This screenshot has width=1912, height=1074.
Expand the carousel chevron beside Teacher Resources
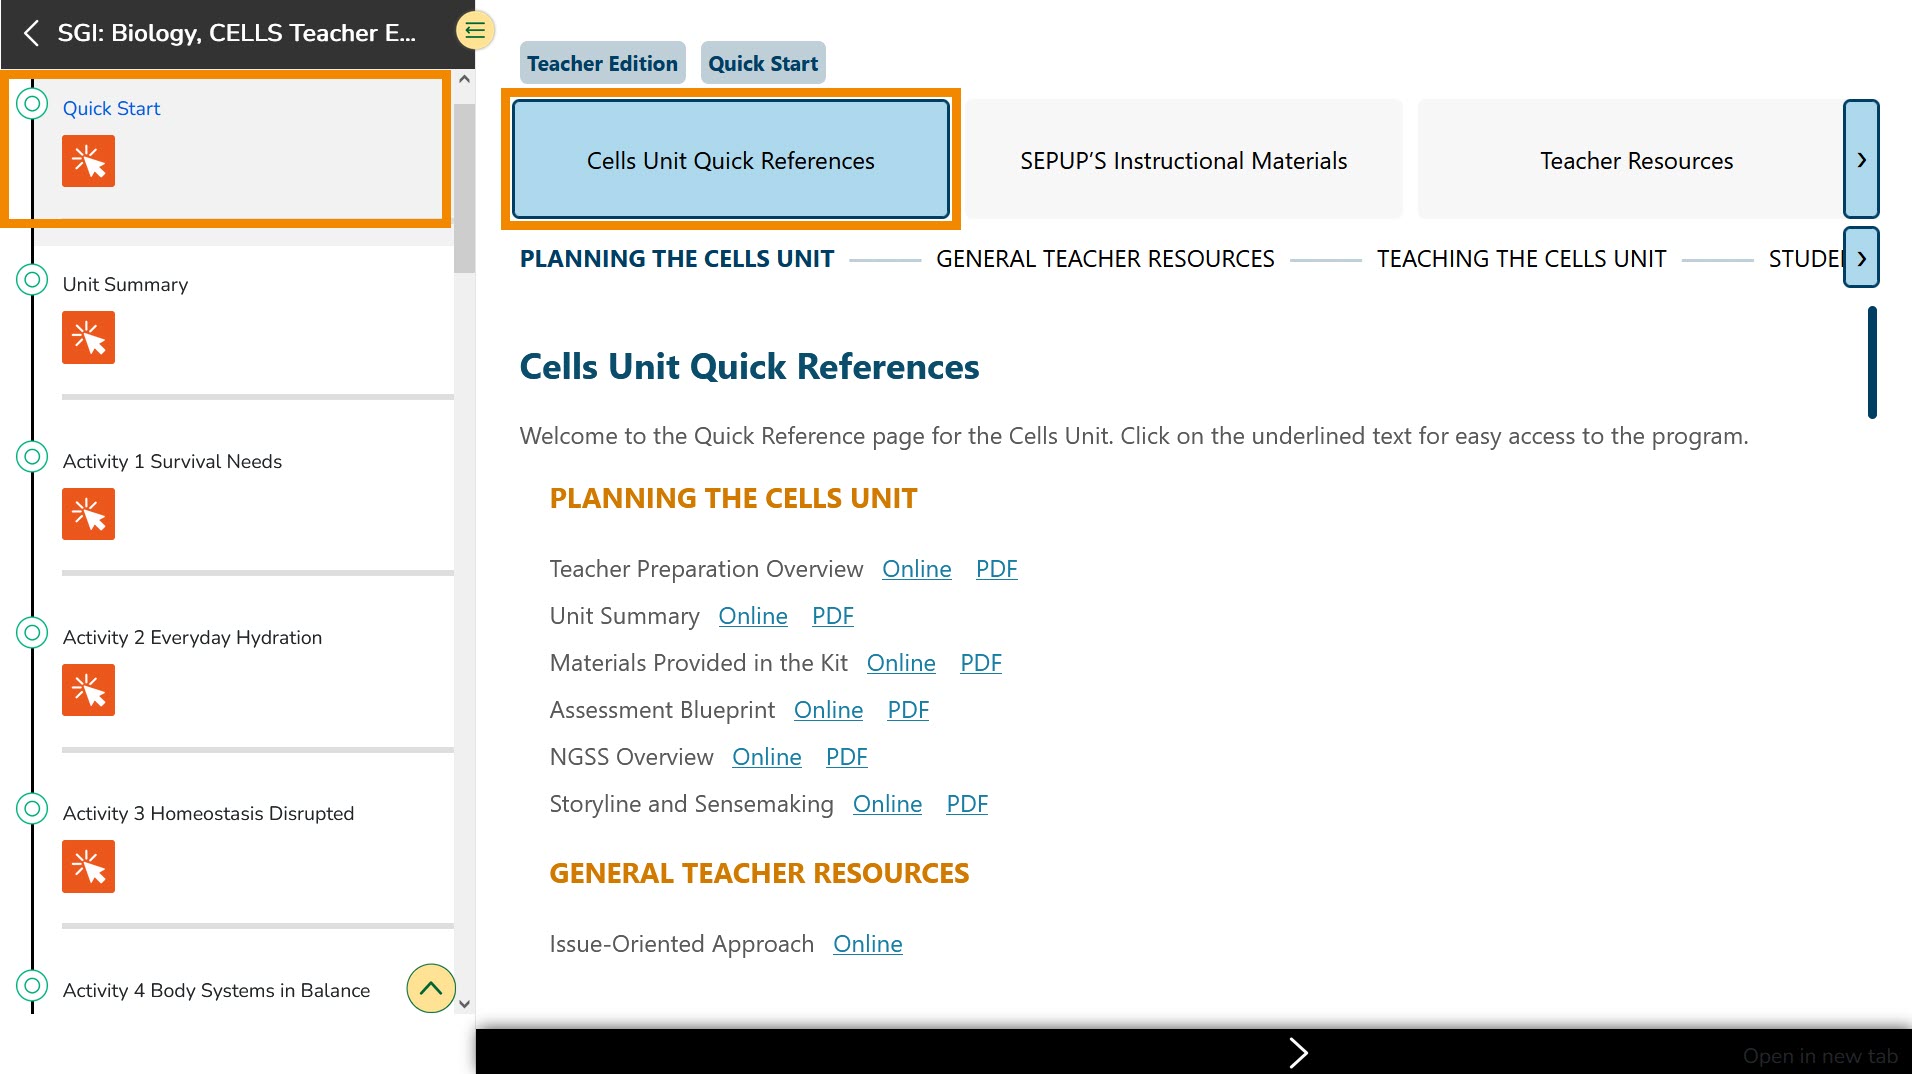coord(1861,159)
